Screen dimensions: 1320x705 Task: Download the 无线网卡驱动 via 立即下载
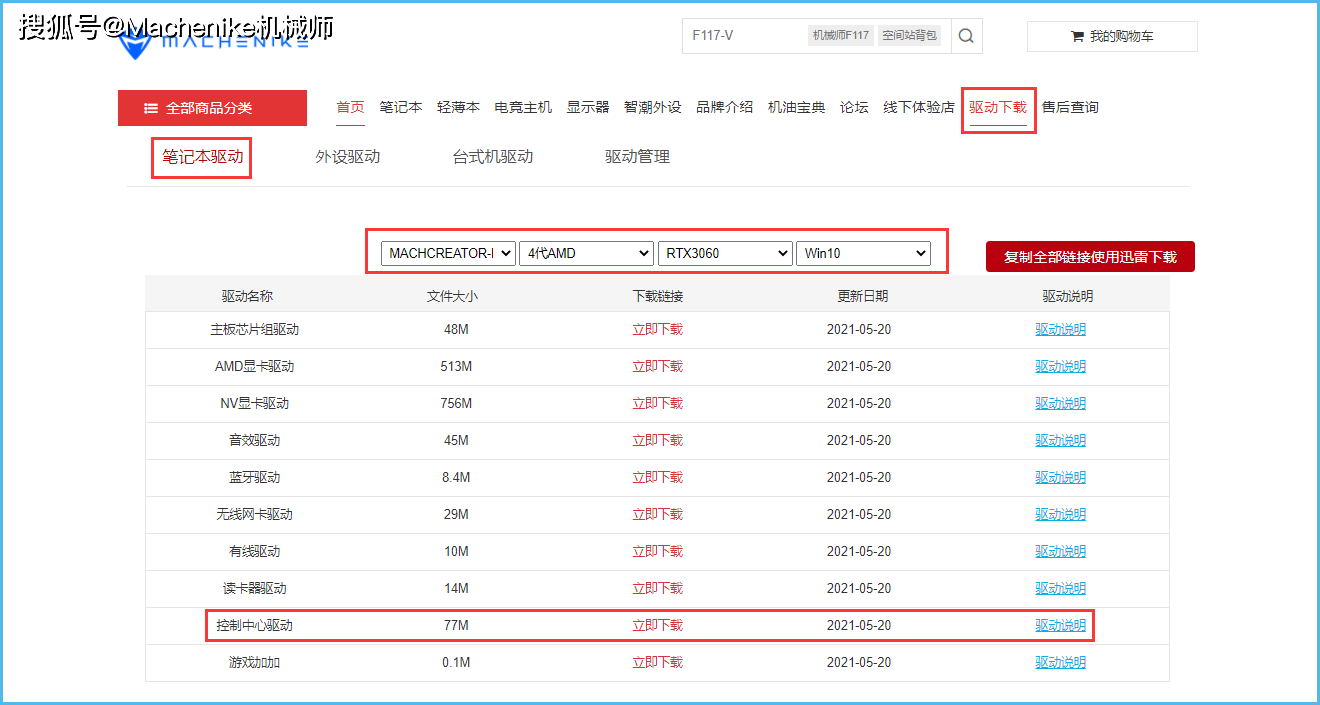[657, 514]
